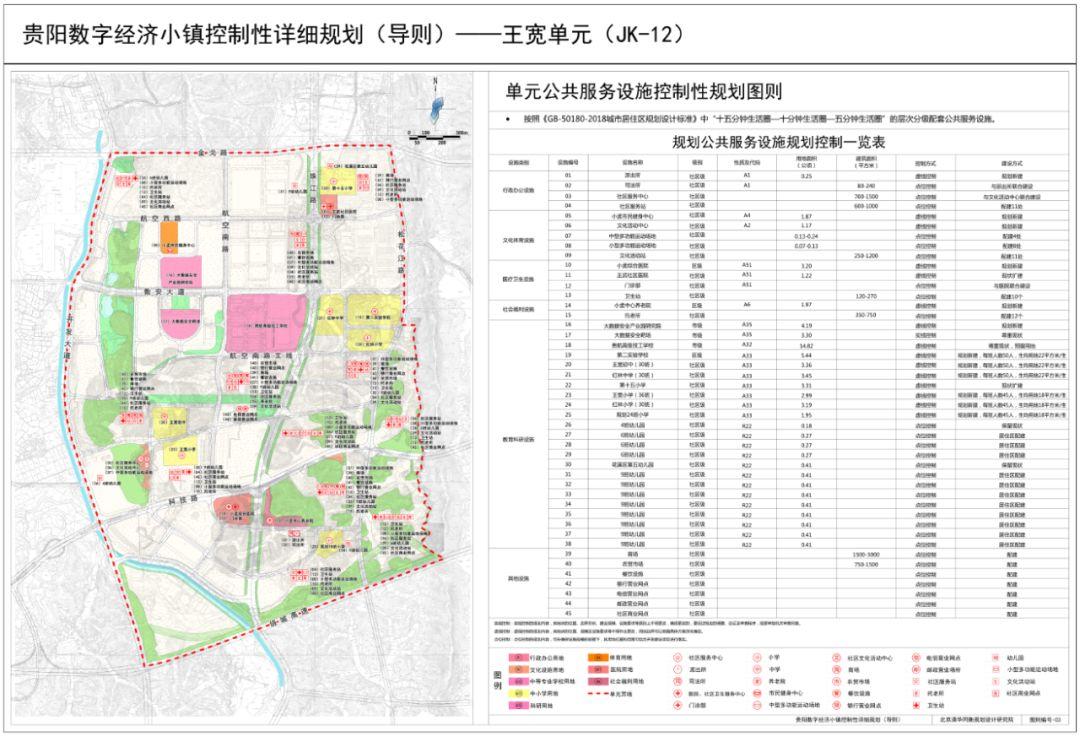Select the 文化设施用地 color swatch
Viewport: 1080px width, 742px height.
tap(519, 669)
